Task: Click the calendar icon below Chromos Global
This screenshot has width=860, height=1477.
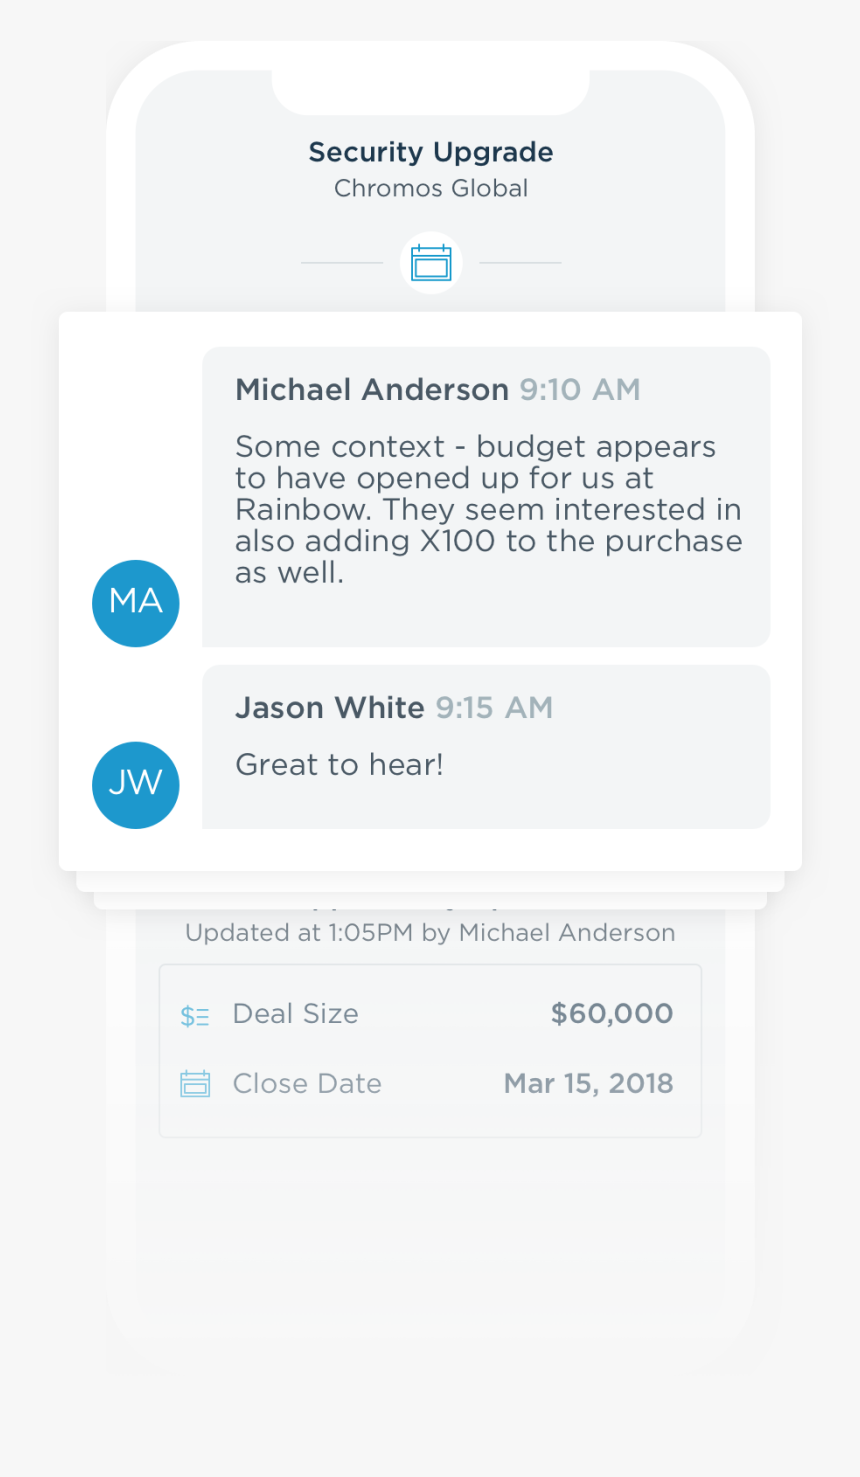Action: pos(431,263)
